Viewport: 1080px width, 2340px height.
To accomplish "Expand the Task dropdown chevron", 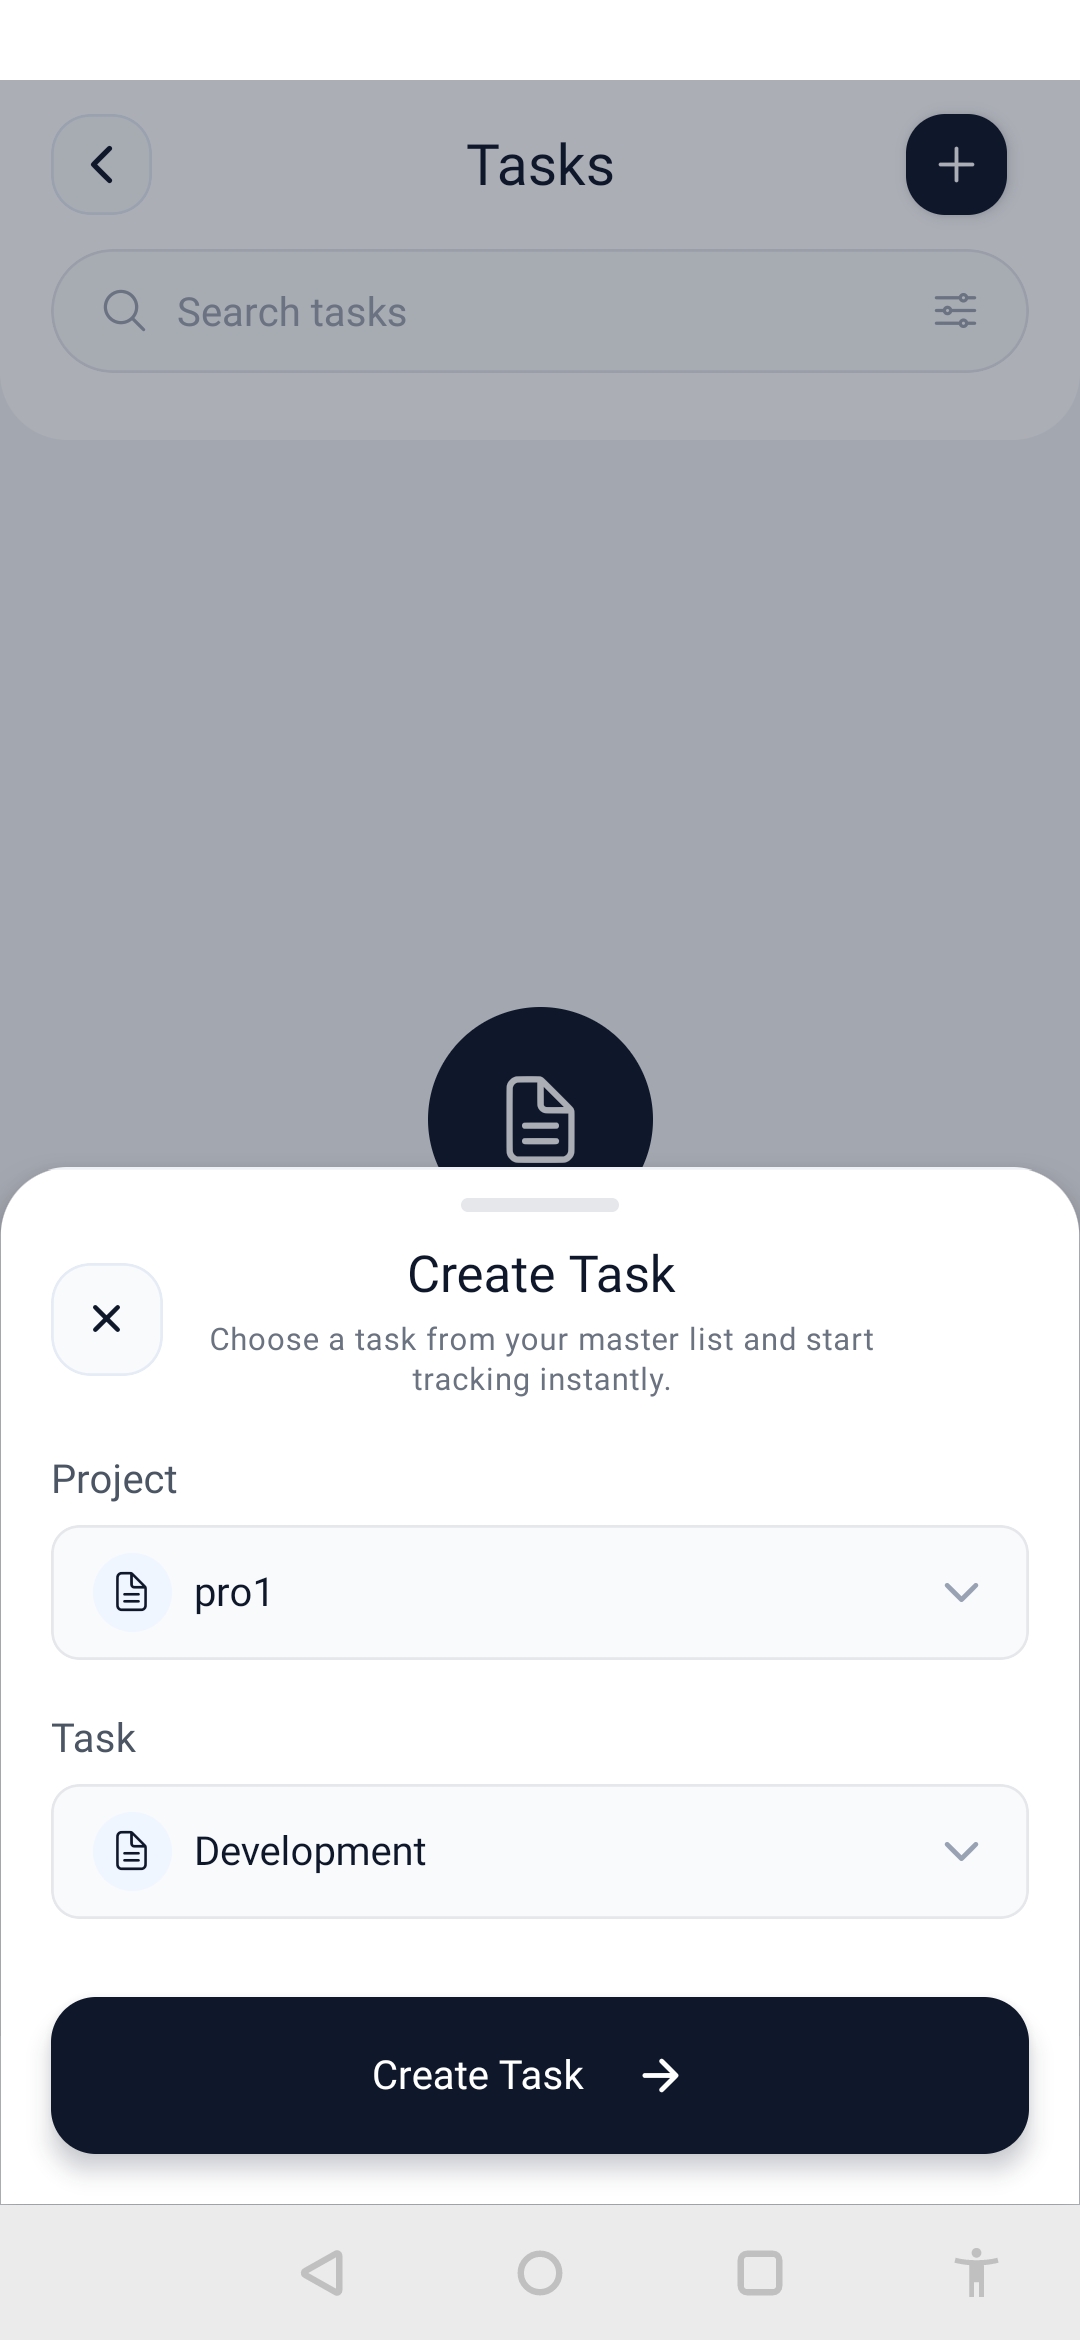I will click(x=961, y=1851).
